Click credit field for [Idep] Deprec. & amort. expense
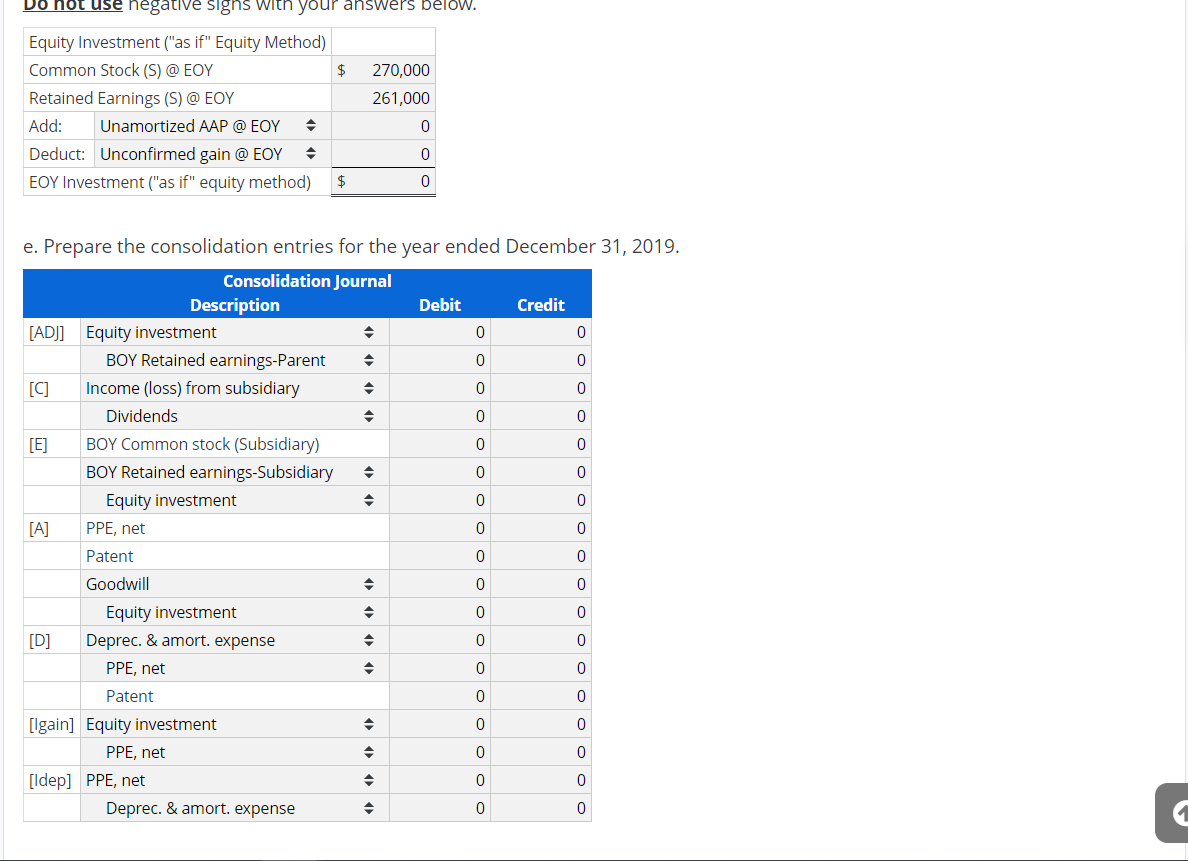This screenshot has height=861, width=1188. coord(541,809)
